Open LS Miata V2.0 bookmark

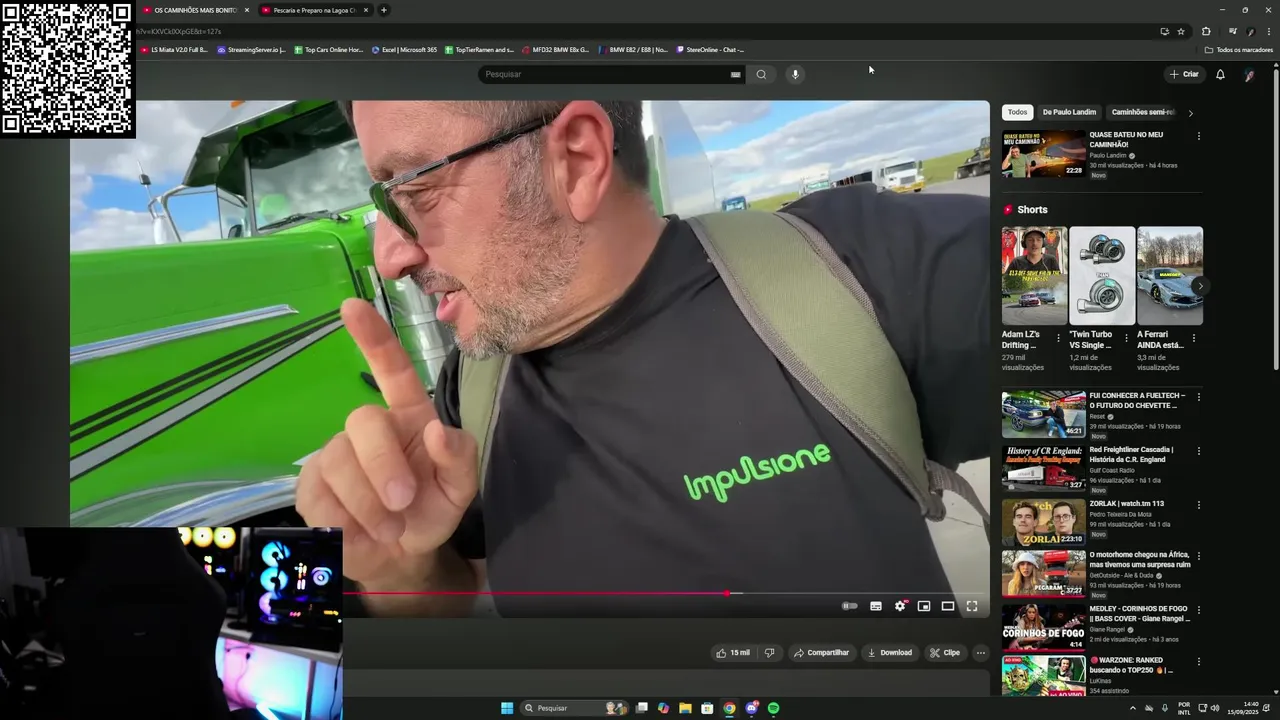point(174,49)
